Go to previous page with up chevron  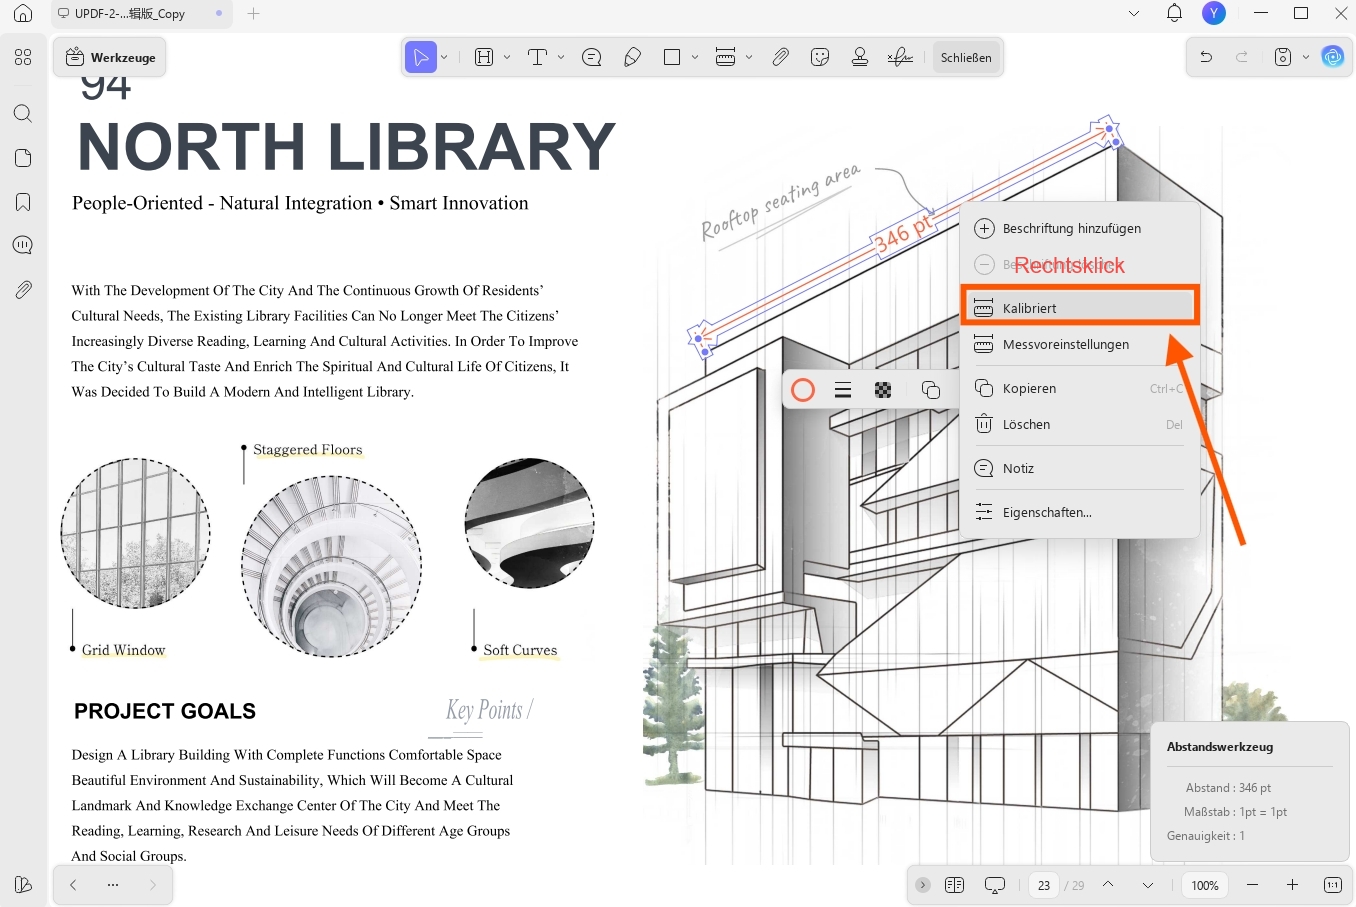pyautogui.click(x=1108, y=885)
